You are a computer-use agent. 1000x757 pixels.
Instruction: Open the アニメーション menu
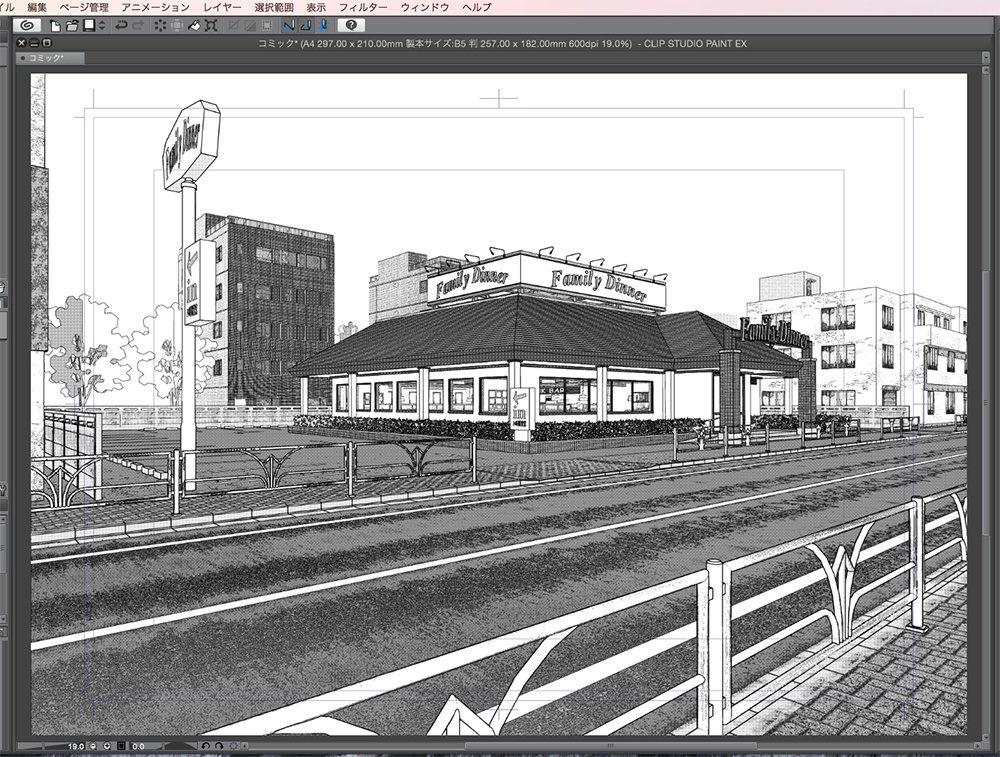coord(156,7)
